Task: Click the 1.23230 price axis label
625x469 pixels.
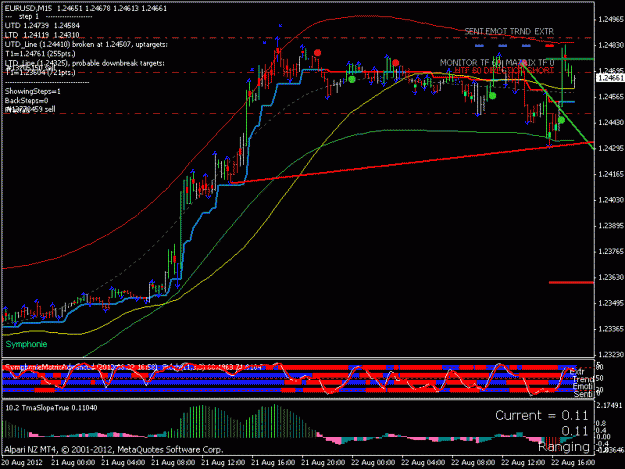Action: point(611,354)
